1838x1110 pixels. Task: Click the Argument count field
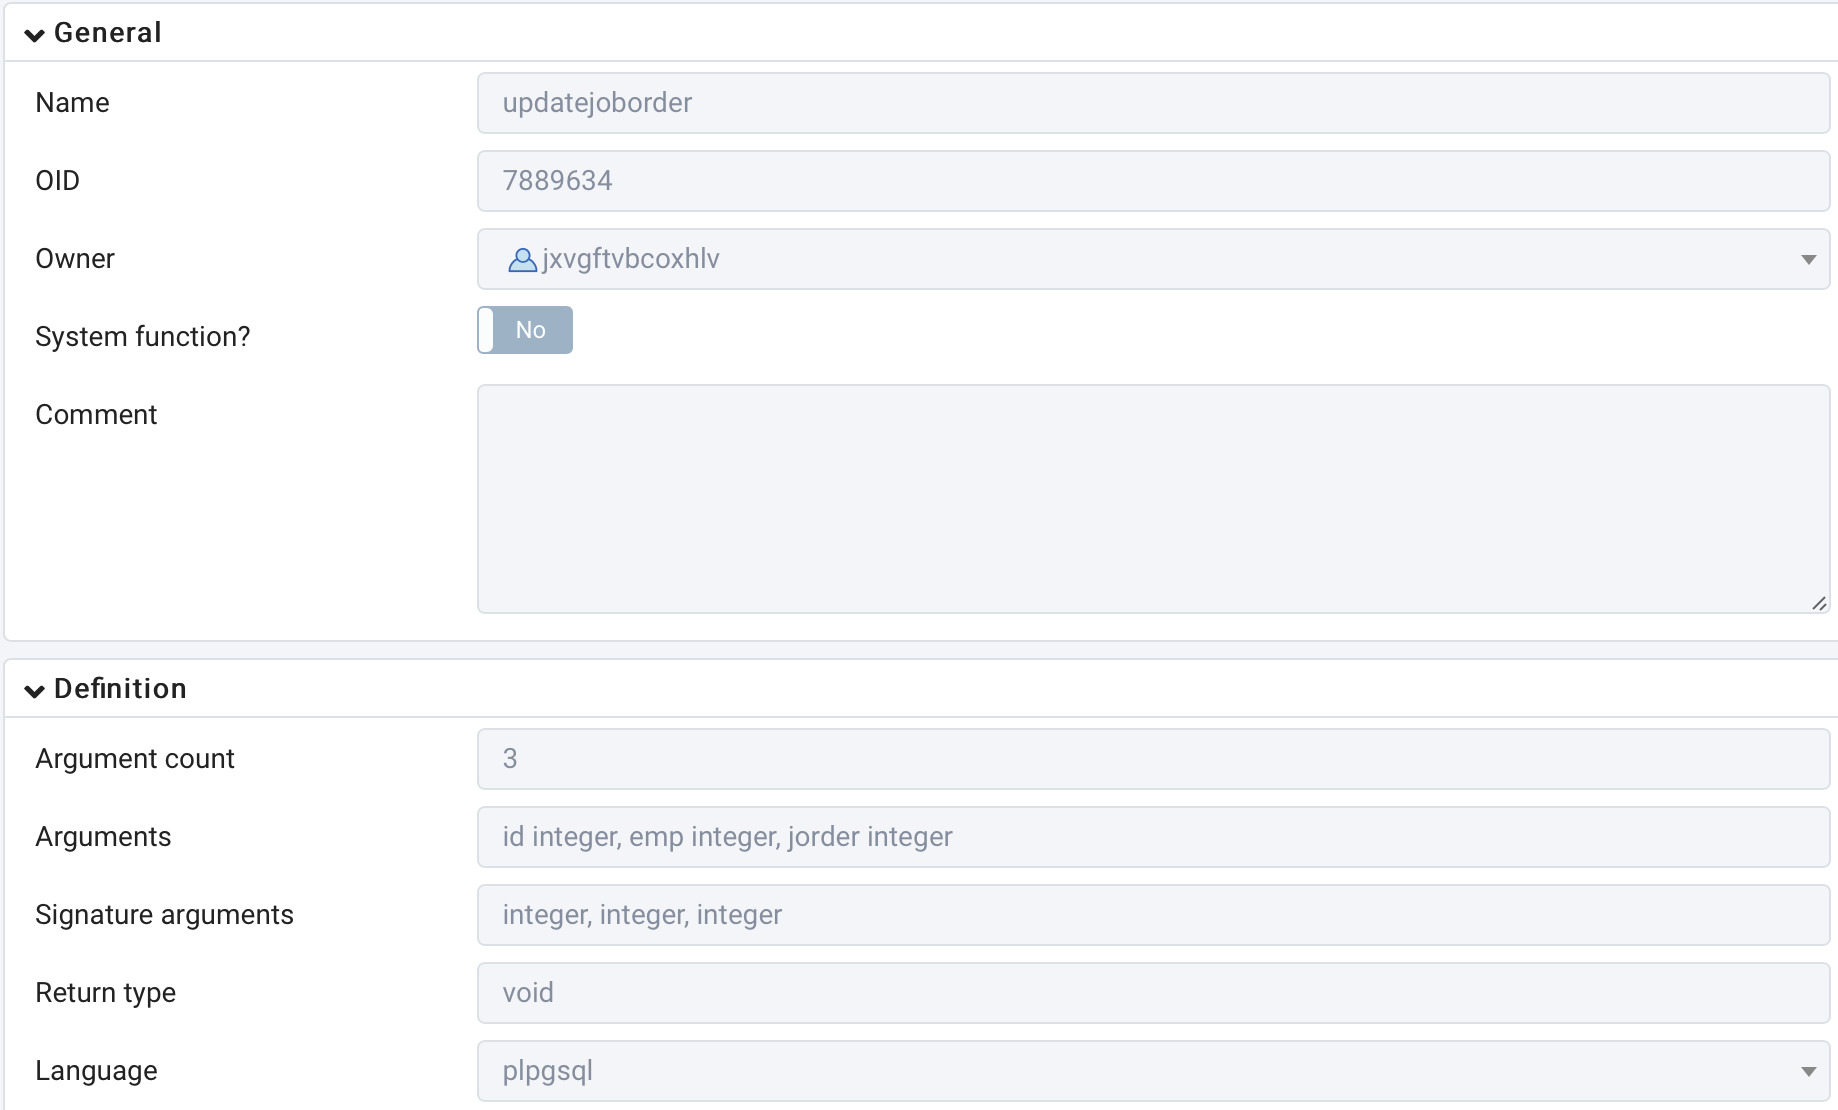1153,759
